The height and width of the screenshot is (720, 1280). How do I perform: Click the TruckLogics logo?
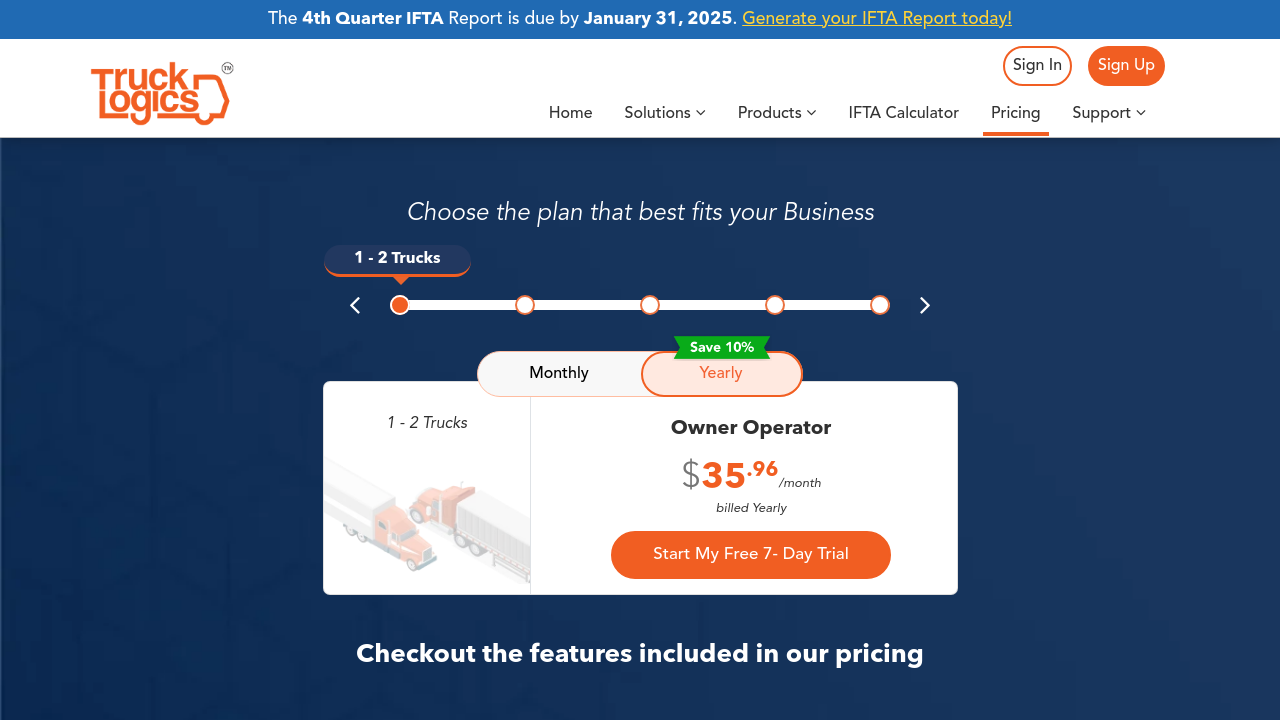[x=161, y=93]
